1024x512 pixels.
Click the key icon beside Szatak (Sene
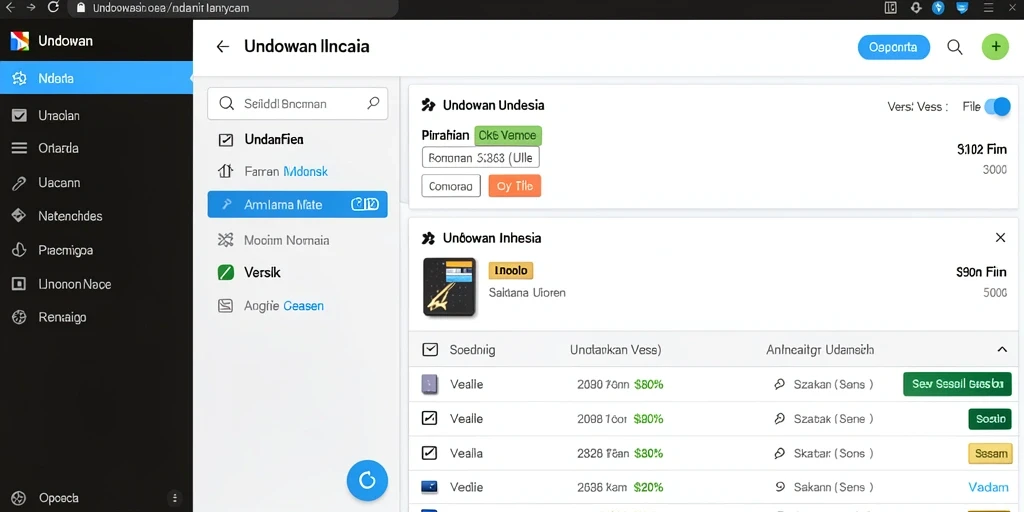point(779,419)
